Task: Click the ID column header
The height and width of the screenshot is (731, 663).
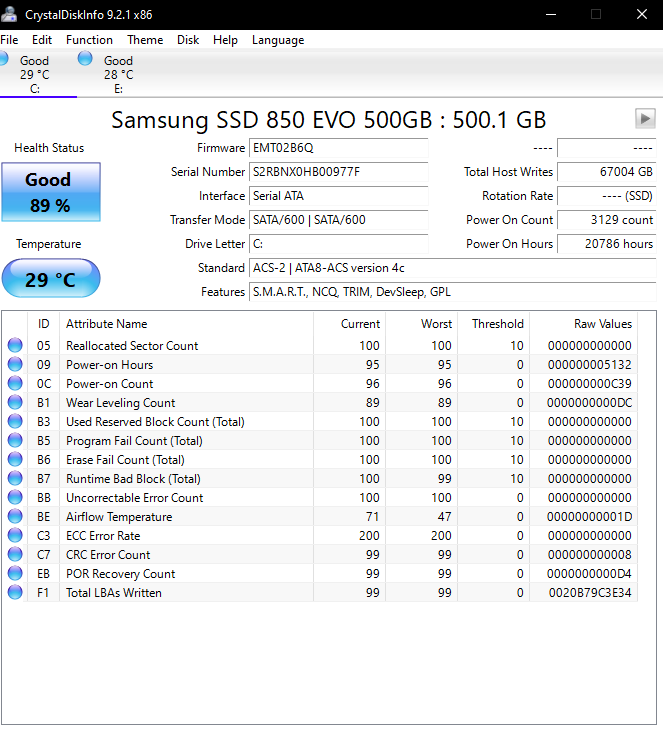Action: (x=43, y=324)
